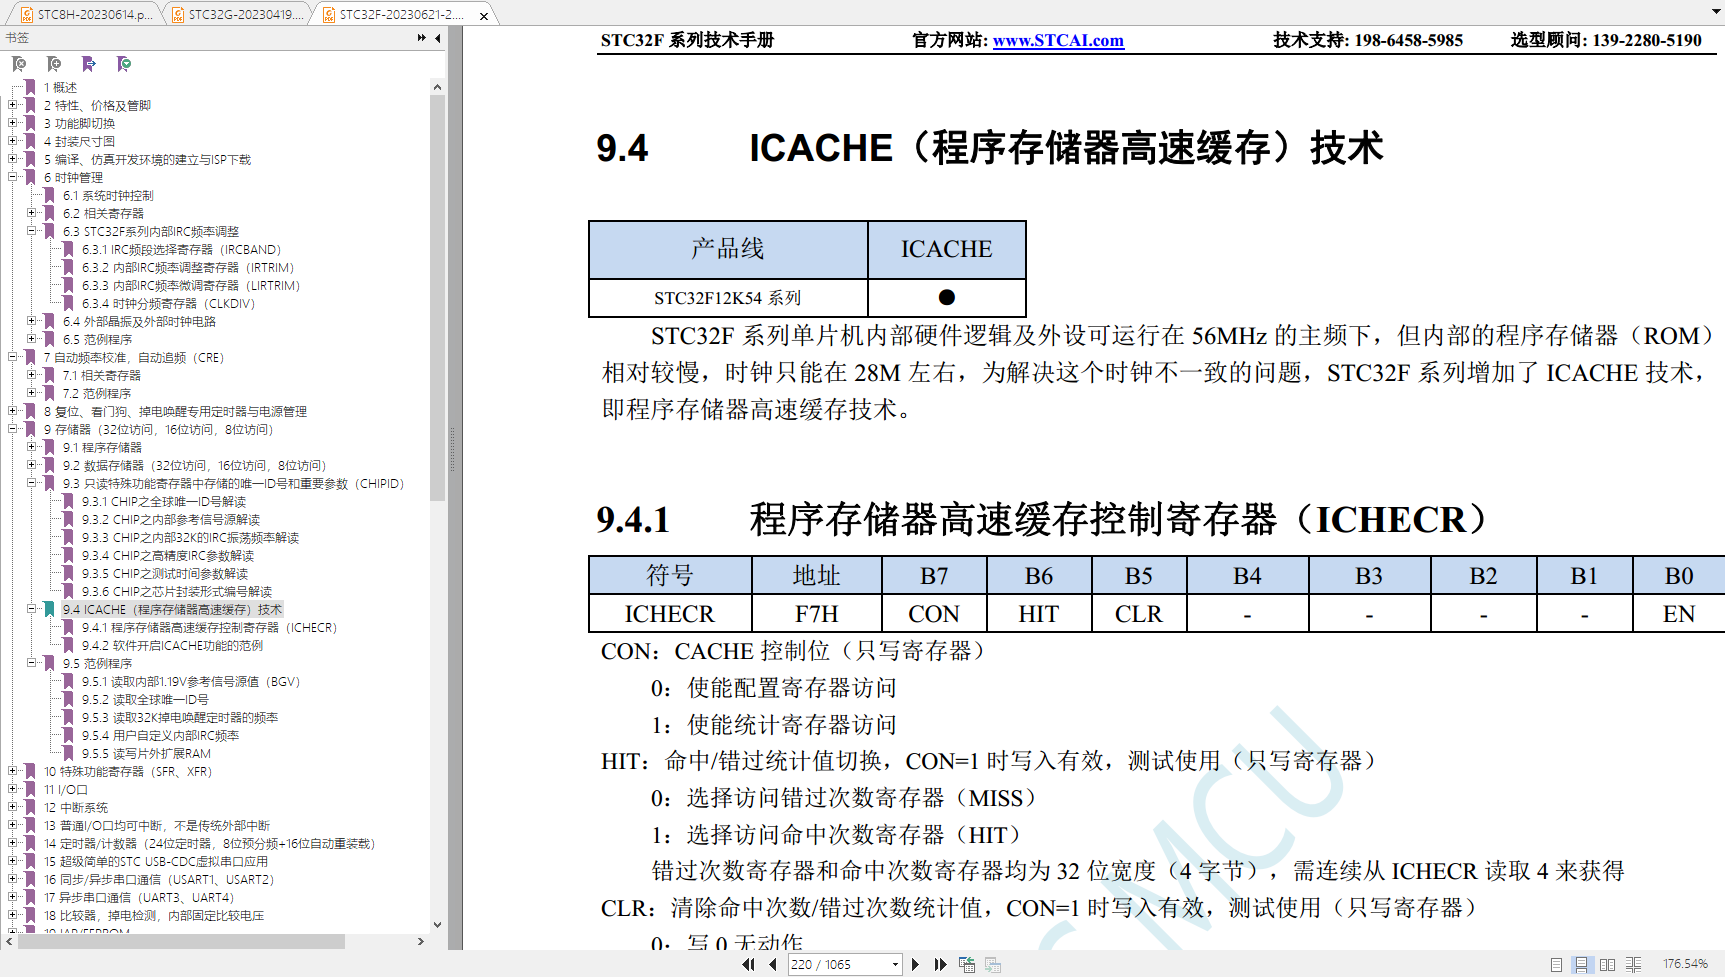Collapse the '9.3 只读特殊功能寄存器' node
Viewport: 1725px width, 977px height.
coord(32,483)
